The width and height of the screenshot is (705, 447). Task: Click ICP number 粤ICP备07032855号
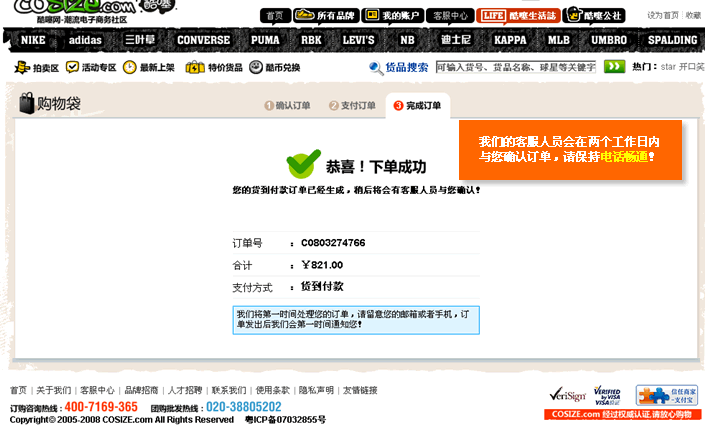pos(286,420)
